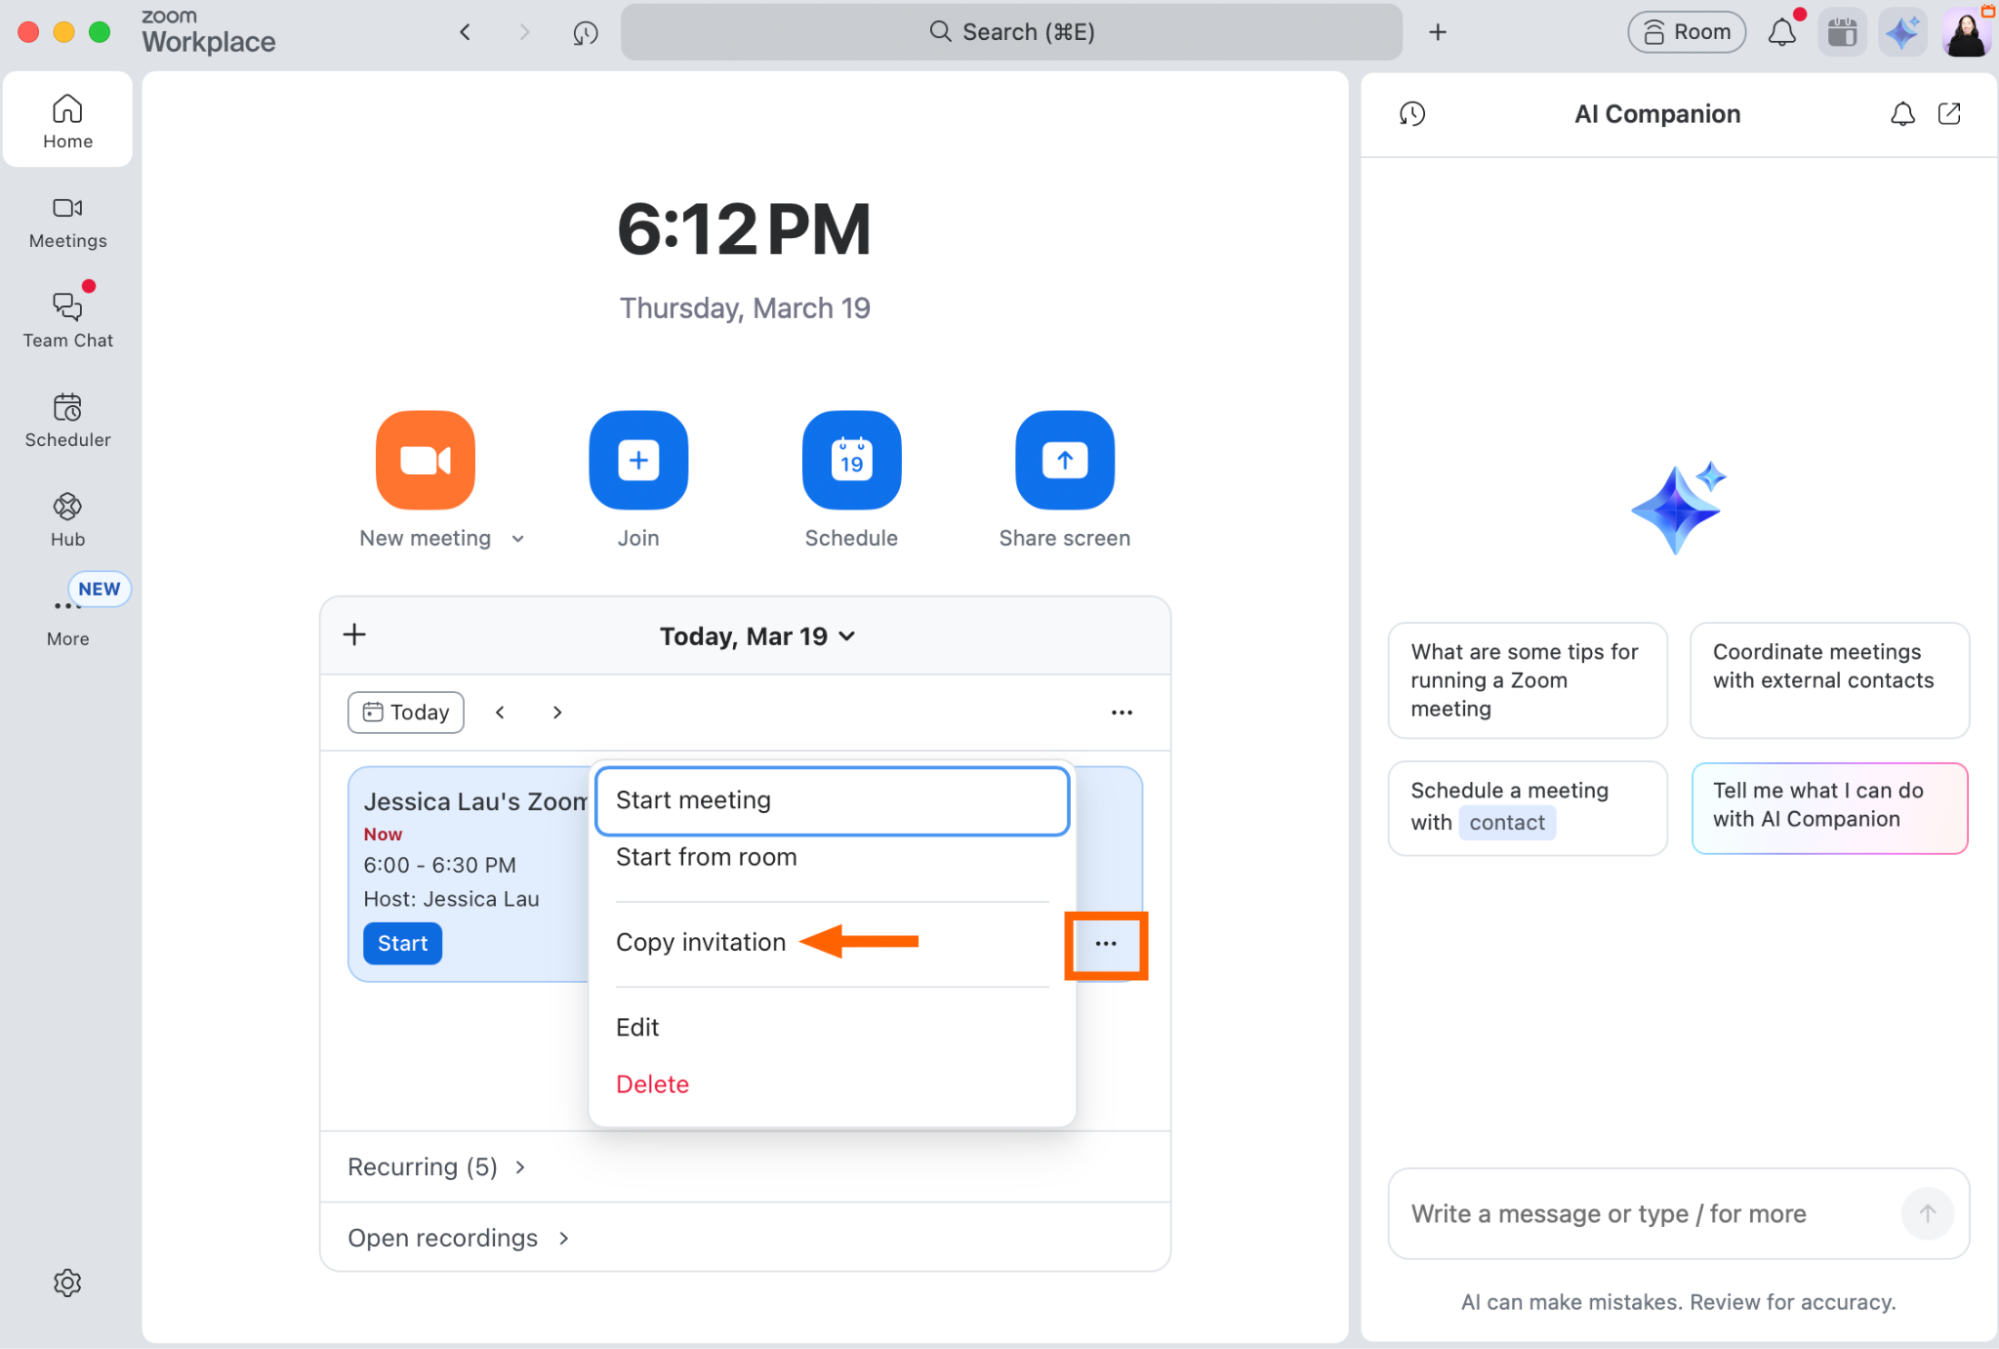Open the Schedule calendar icon
The image size is (1999, 1349).
(851, 460)
